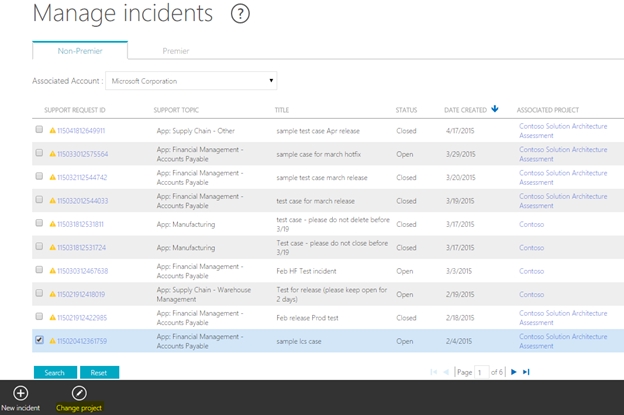Image resolution: width=624 pixels, height=415 pixels.
Task: Click the Change project pencil icon
Action: tap(79, 393)
